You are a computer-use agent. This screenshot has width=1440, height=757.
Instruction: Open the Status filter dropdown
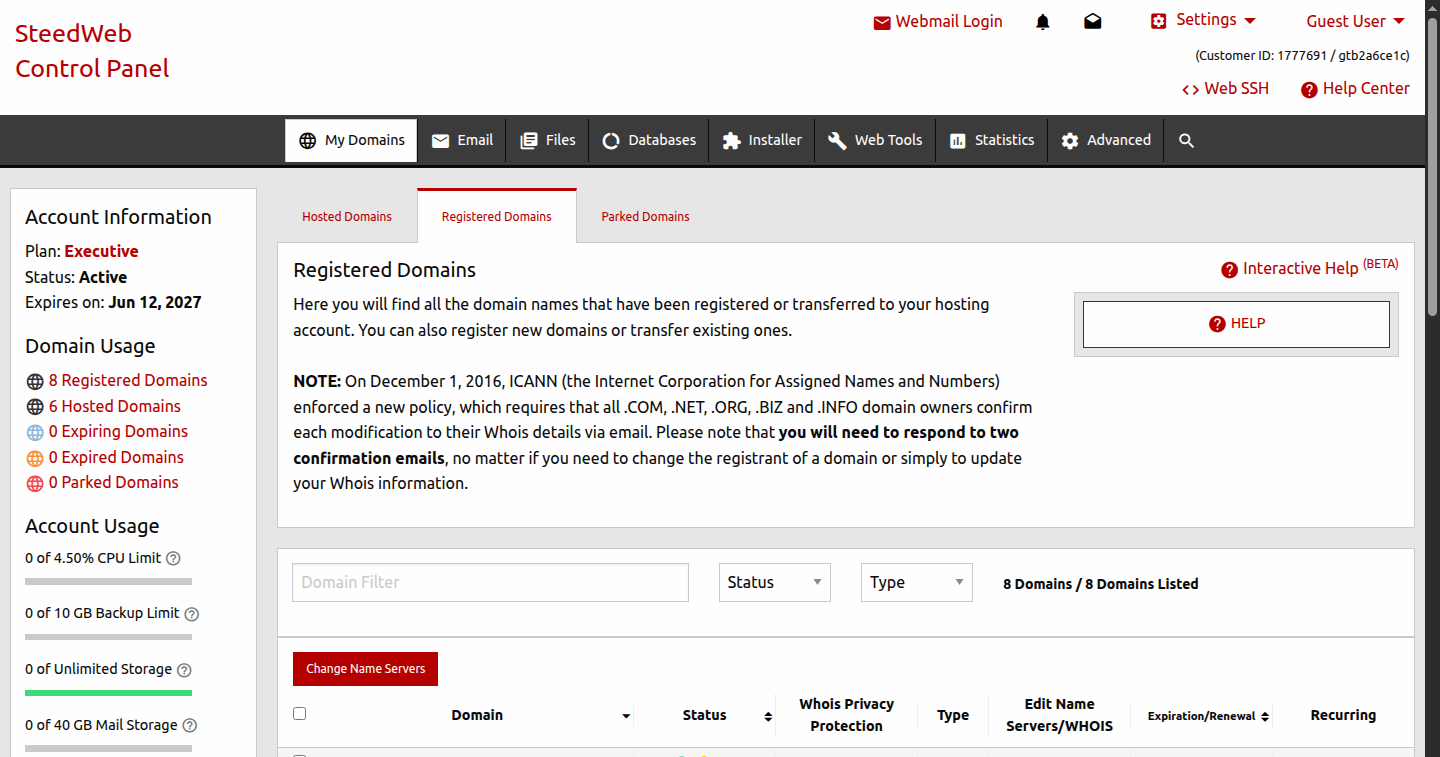(775, 582)
